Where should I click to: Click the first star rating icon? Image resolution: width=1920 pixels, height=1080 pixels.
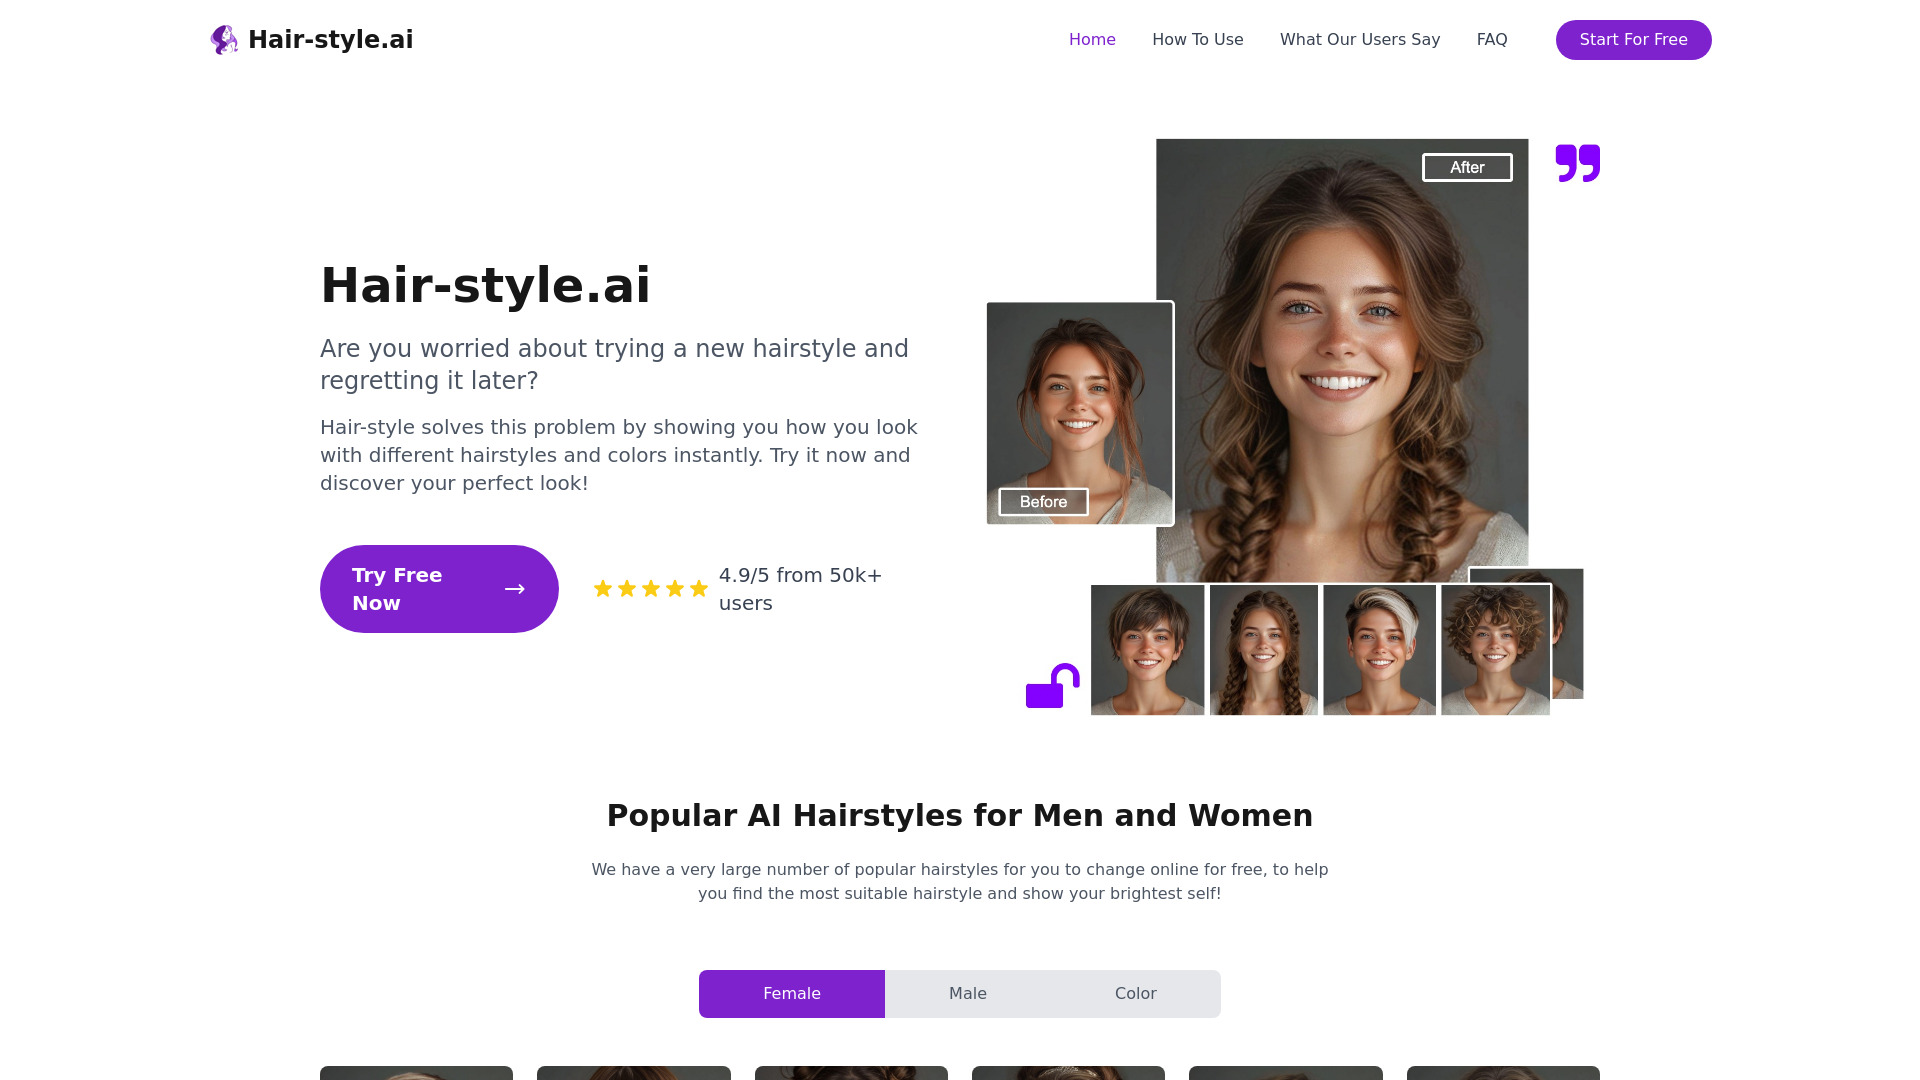[603, 588]
